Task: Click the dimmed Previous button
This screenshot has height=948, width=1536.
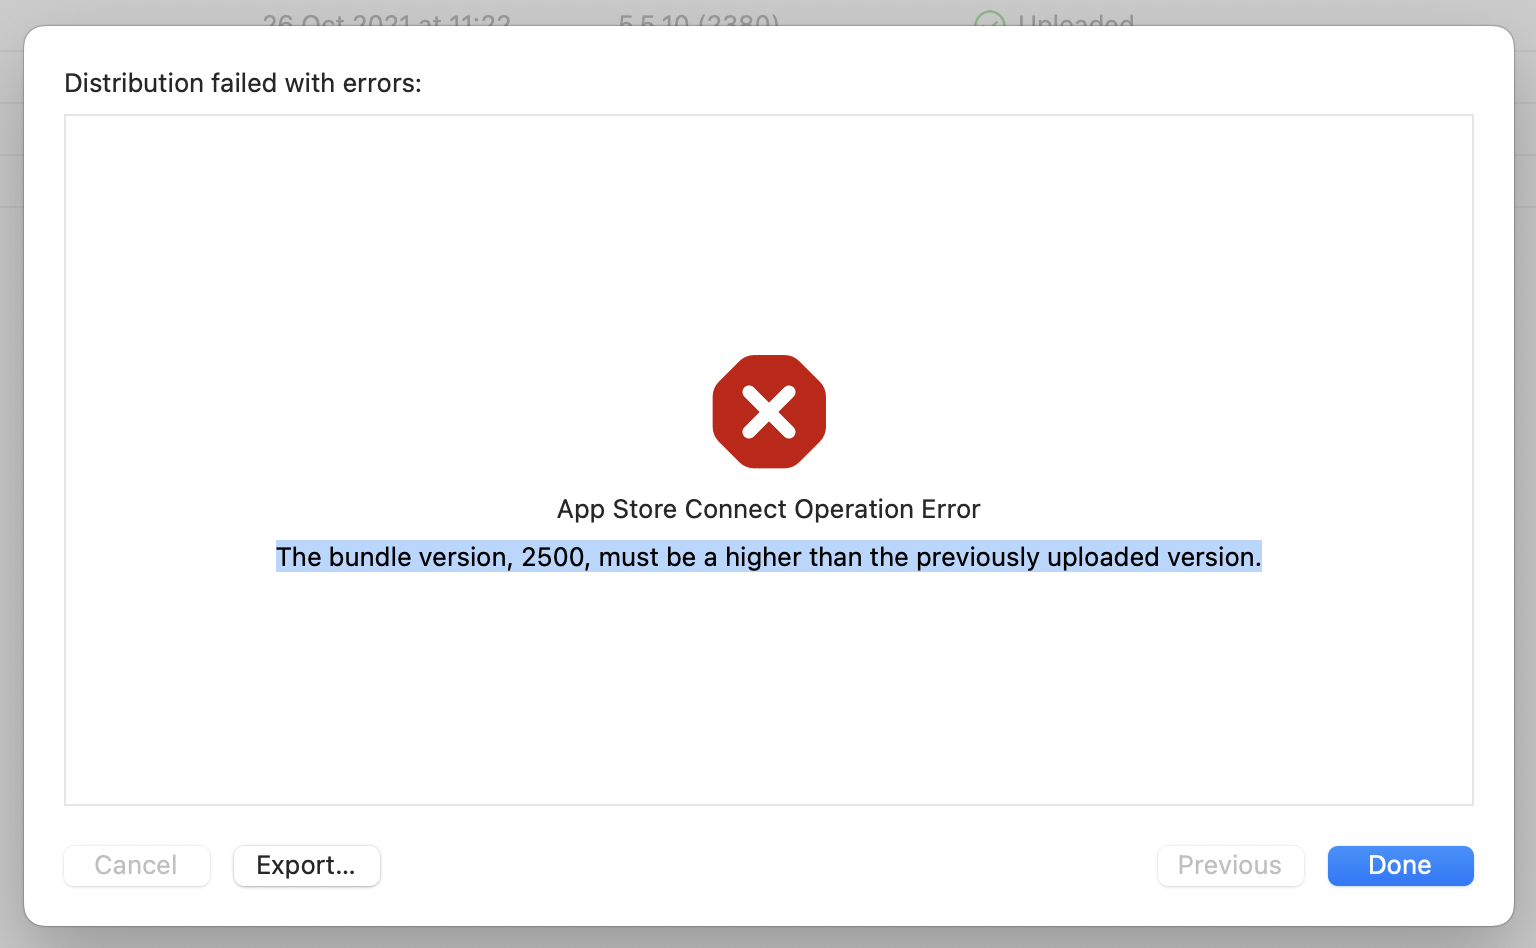Action: 1230,865
